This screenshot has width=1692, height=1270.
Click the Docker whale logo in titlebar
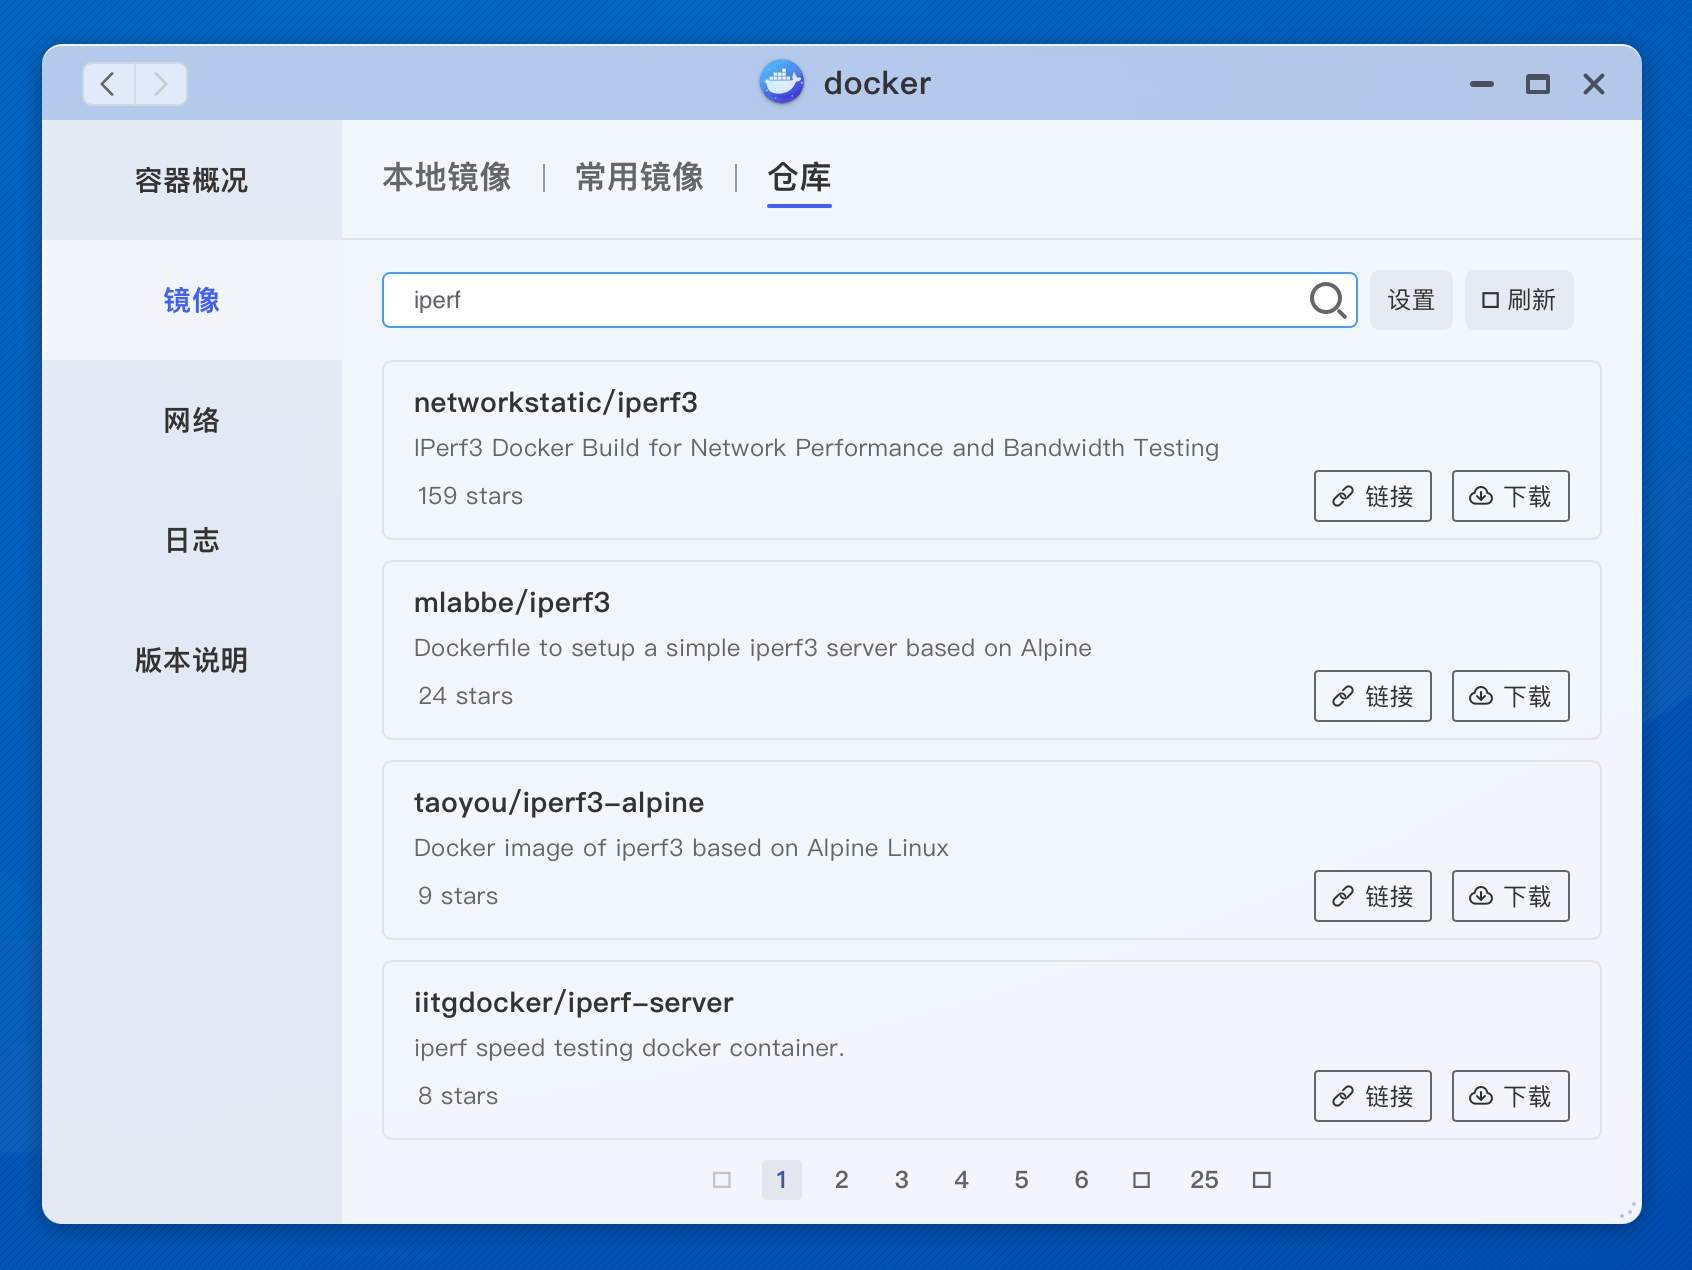[x=783, y=82]
